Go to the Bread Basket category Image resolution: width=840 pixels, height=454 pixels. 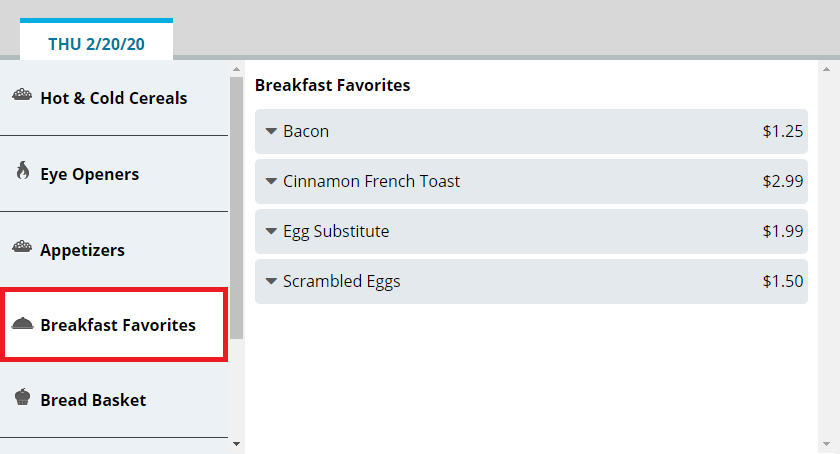(x=93, y=400)
